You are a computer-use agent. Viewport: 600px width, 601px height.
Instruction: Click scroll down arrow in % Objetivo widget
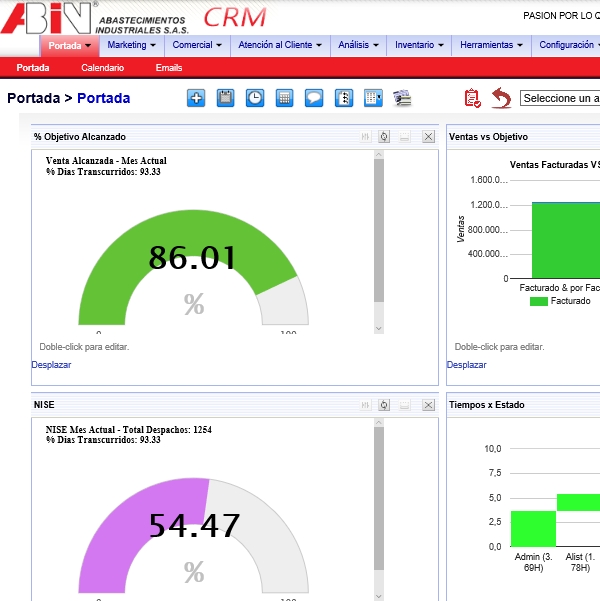pyautogui.click(x=379, y=329)
